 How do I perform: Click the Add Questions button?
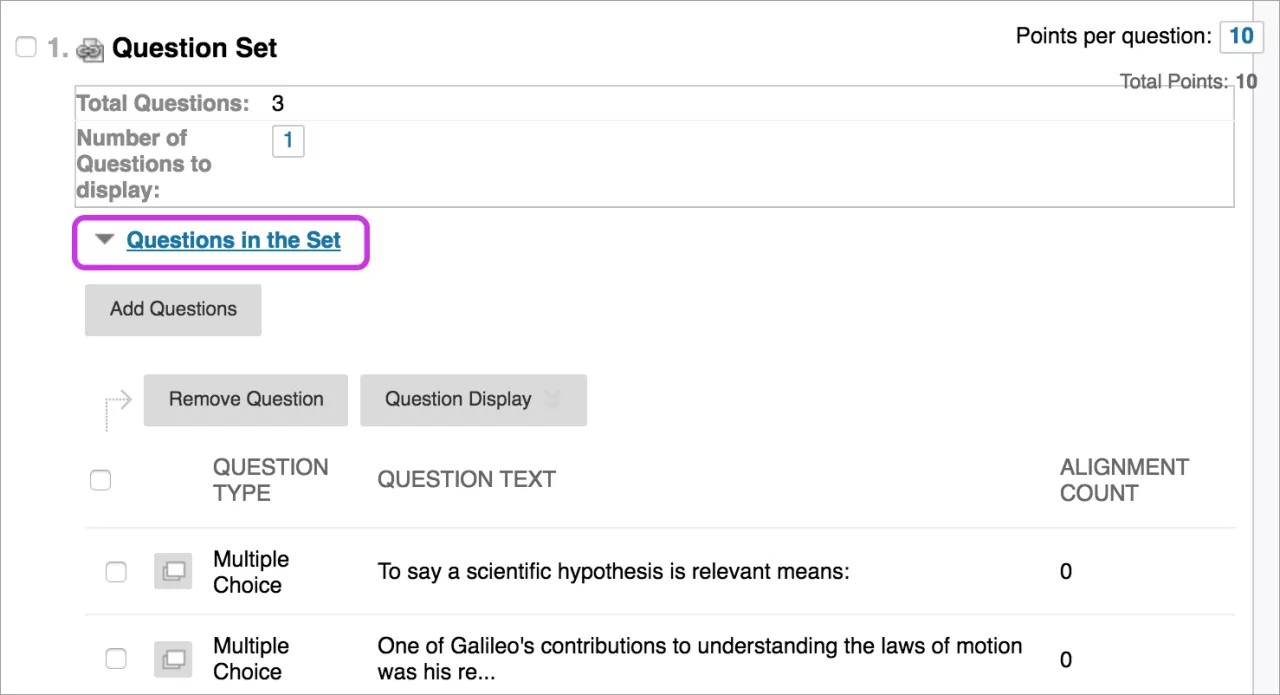(x=172, y=310)
